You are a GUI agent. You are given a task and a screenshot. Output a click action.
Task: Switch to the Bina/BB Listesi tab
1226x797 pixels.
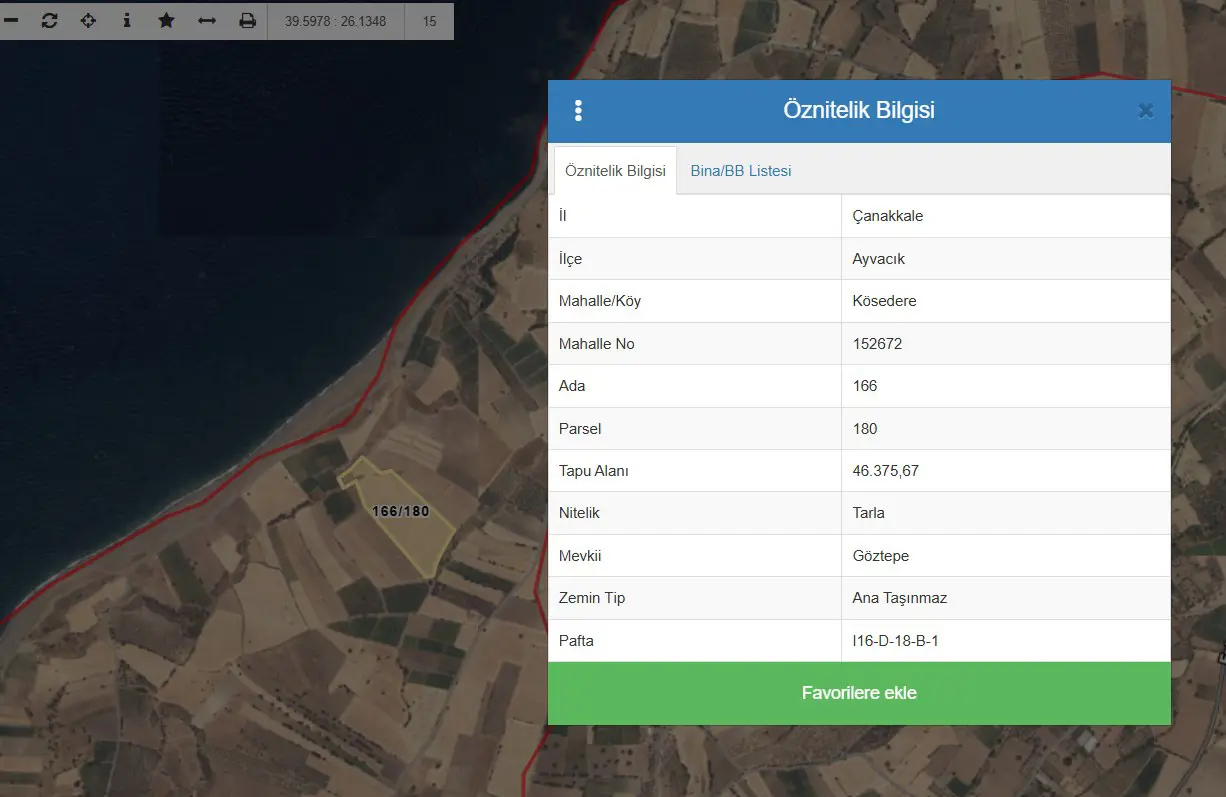[x=741, y=171]
